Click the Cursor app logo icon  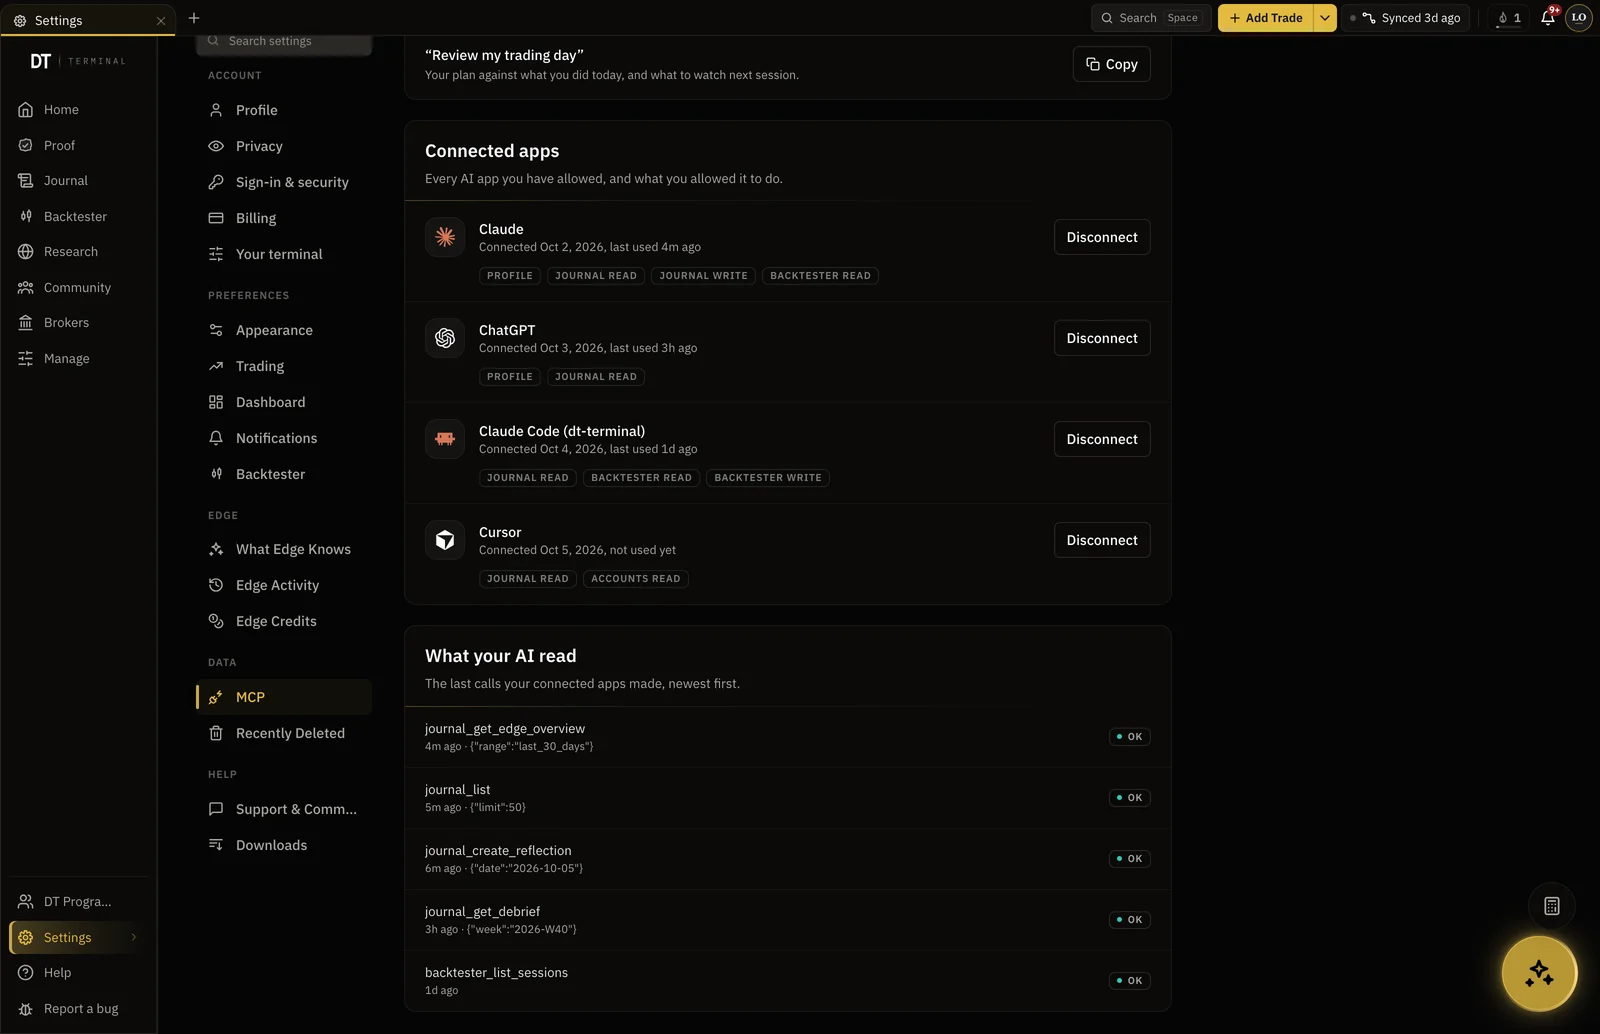445,540
